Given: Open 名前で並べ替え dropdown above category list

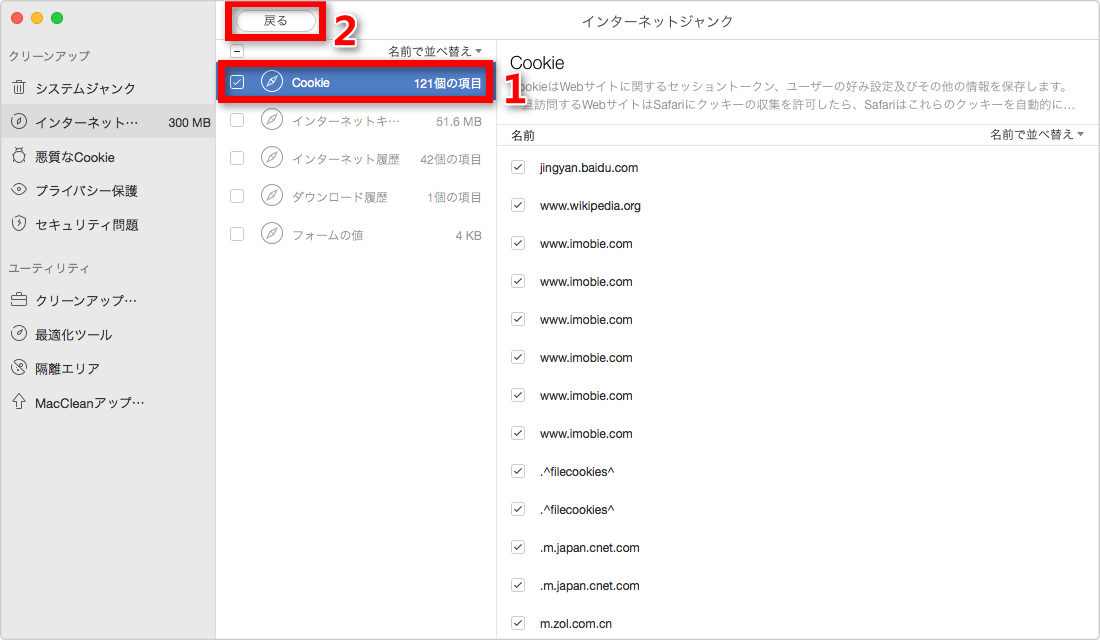Looking at the screenshot, I should click(435, 51).
